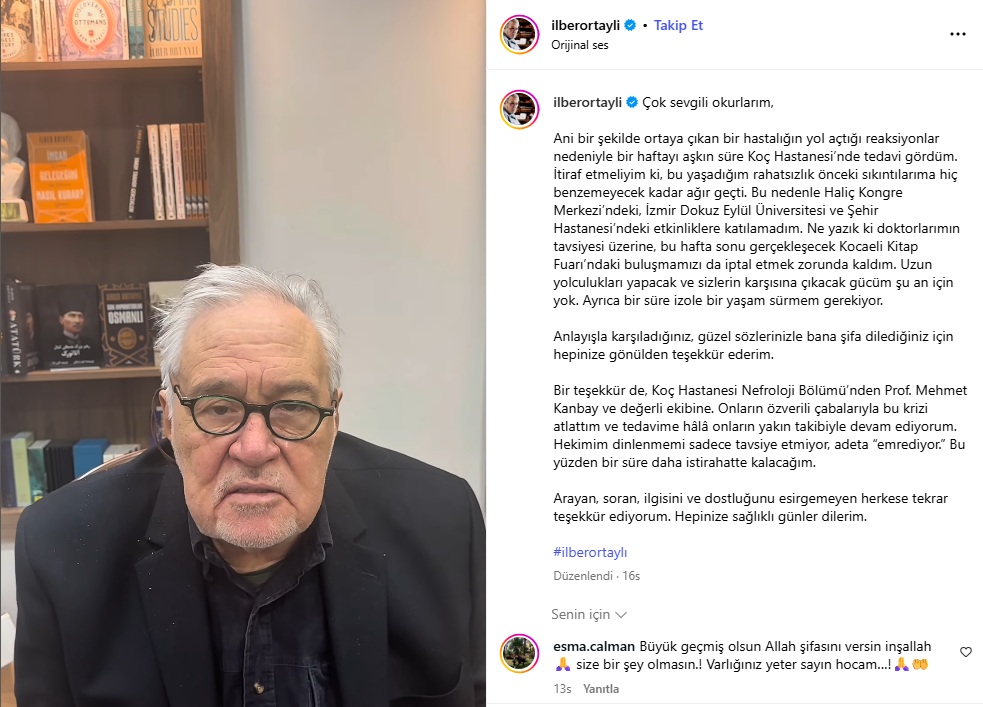
Task: Open ilberortayli username in the caption
Action: [587, 102]
